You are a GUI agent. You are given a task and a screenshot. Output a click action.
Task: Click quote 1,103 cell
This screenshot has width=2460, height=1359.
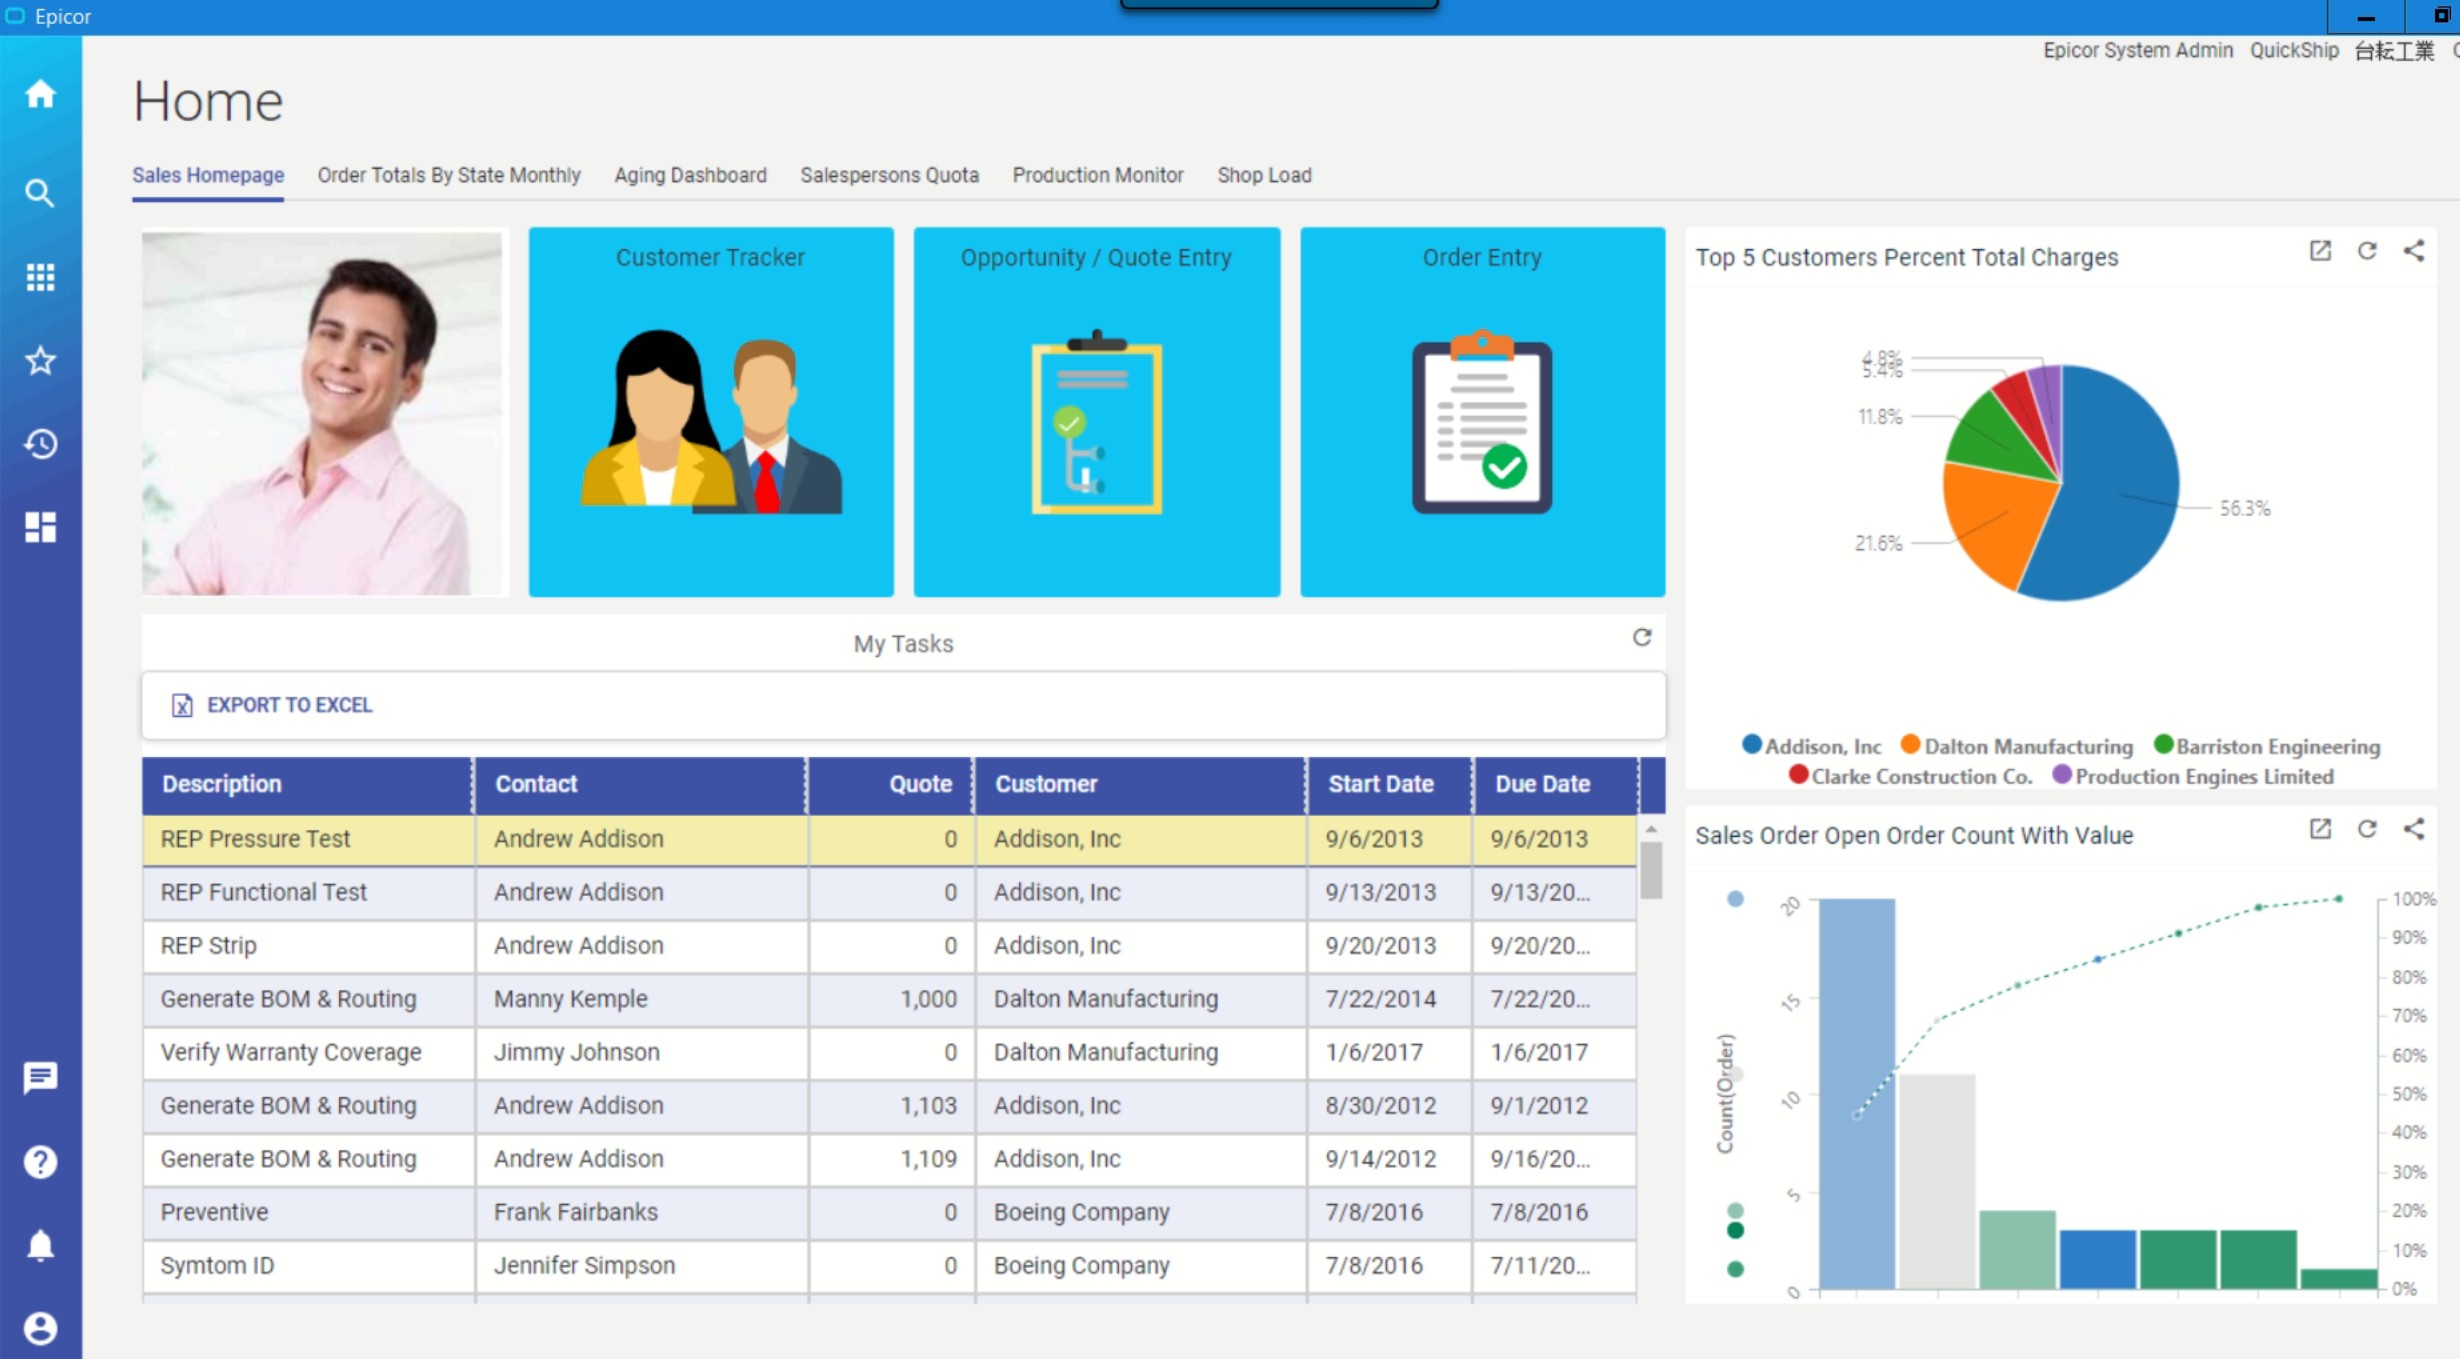pos(891,1105)
